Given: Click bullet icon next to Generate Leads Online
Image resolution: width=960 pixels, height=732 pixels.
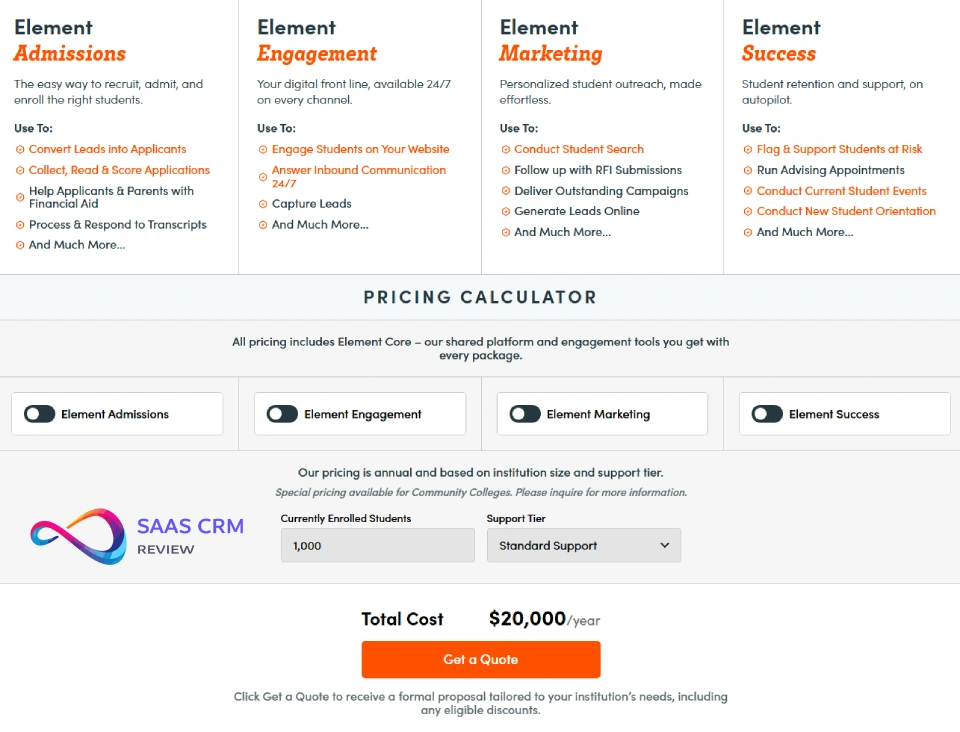Looking at the screenshot, I should click(506, 212).
